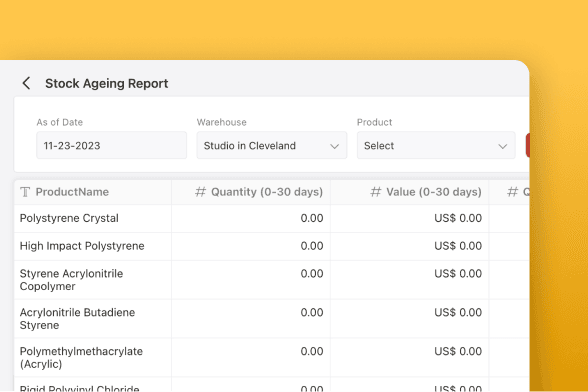The width and height of the screenshot is (588, 392).
Task: Click the hash icon beside Quantity (0-30 days)
Action: click(x=200, y=192)
